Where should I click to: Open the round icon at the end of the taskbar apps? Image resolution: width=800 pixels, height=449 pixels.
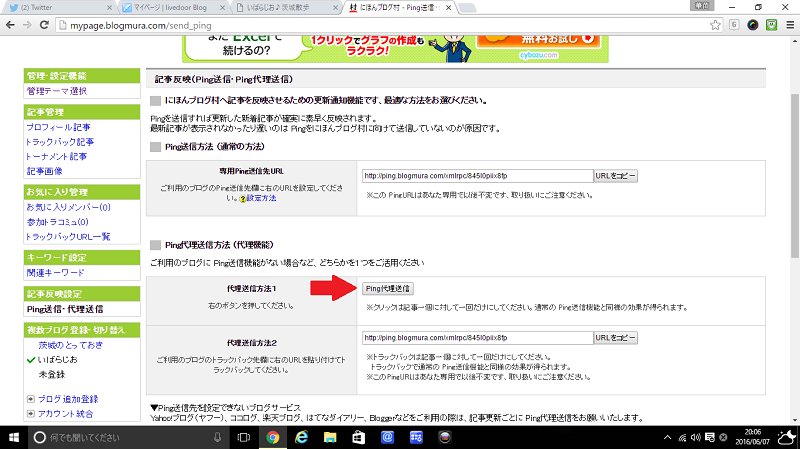coord(445,437)
